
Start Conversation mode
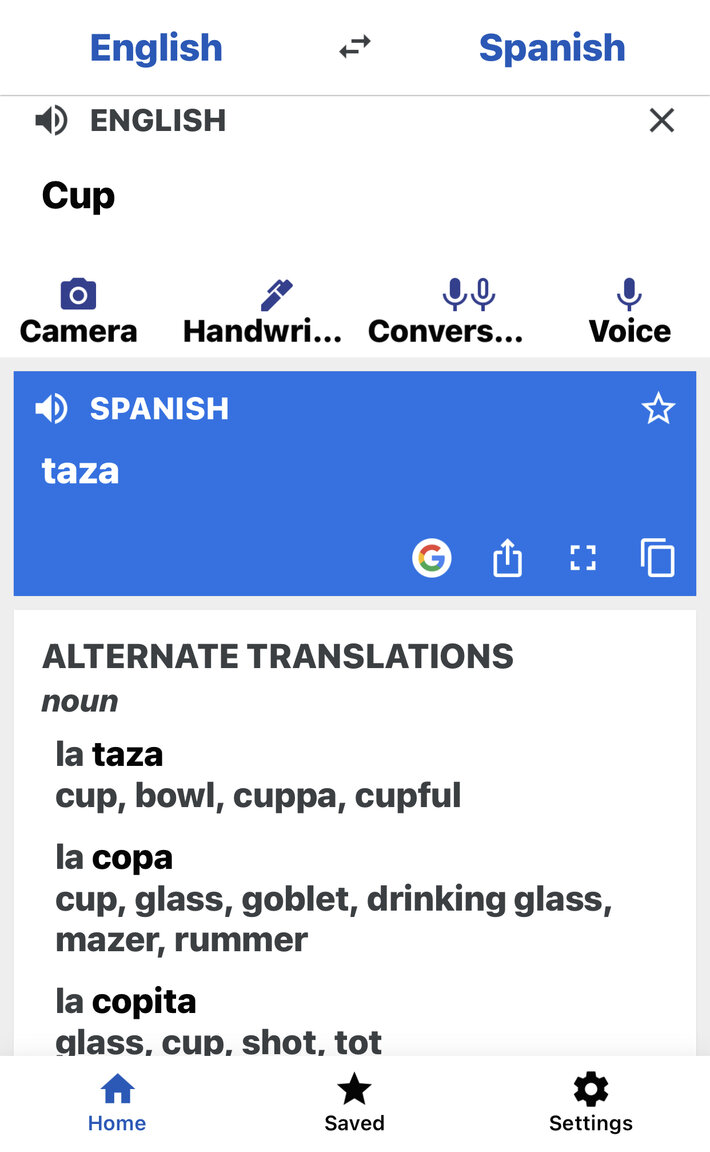[x=446, y=312]
